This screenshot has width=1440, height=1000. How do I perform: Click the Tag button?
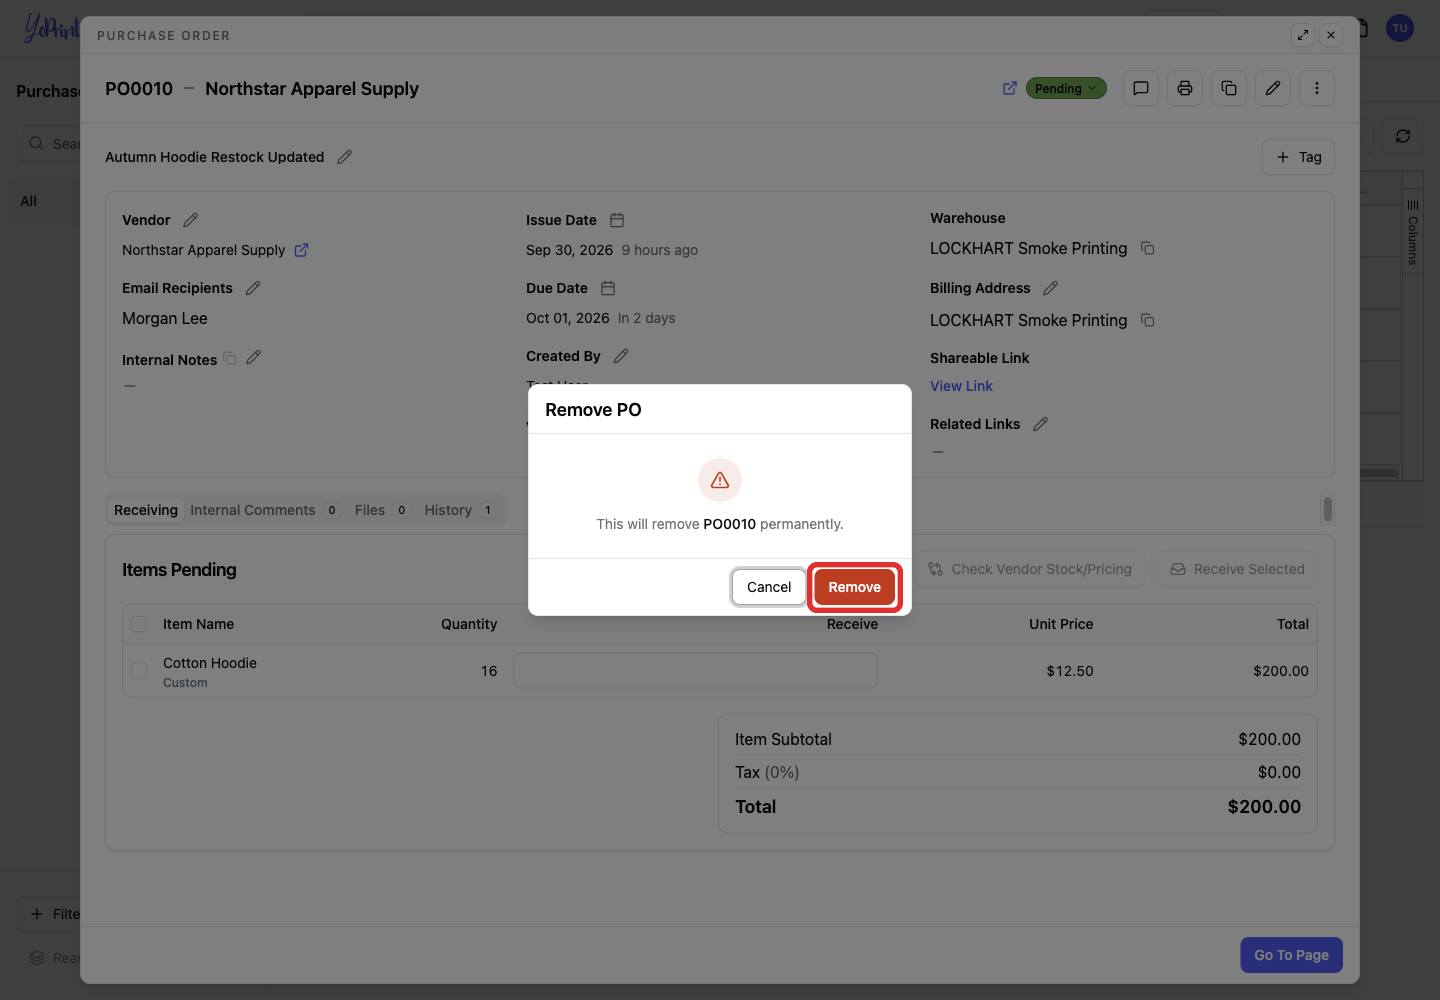[x=1298, y=157]
